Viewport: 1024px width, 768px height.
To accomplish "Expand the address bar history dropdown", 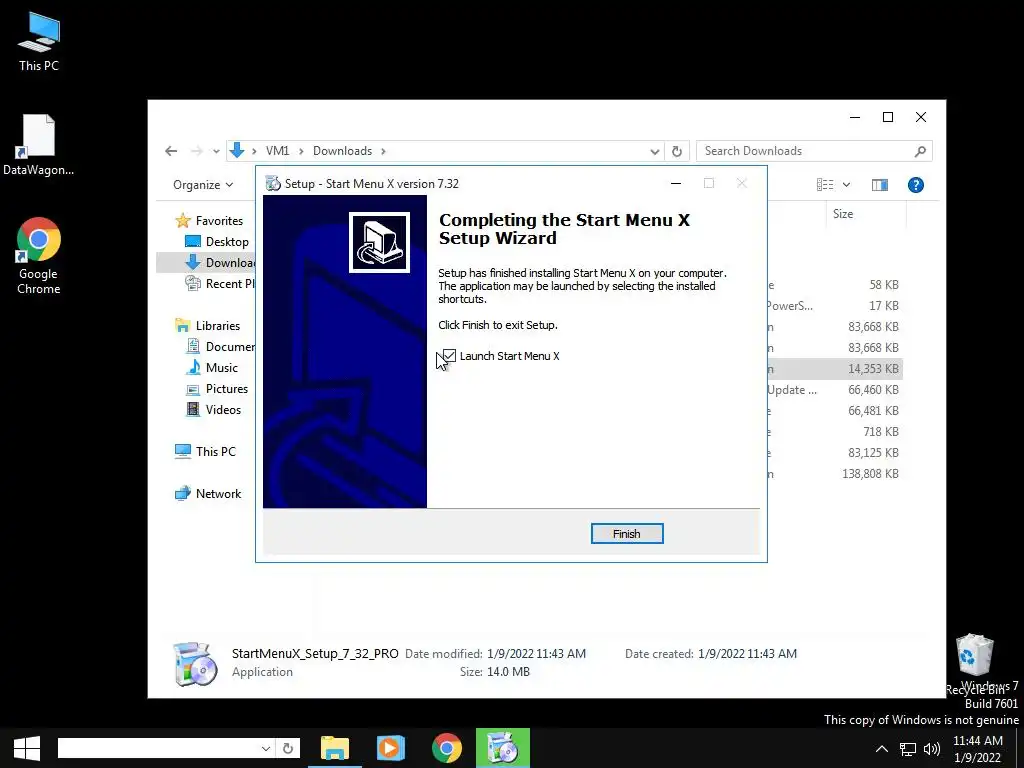I will 654,151.
